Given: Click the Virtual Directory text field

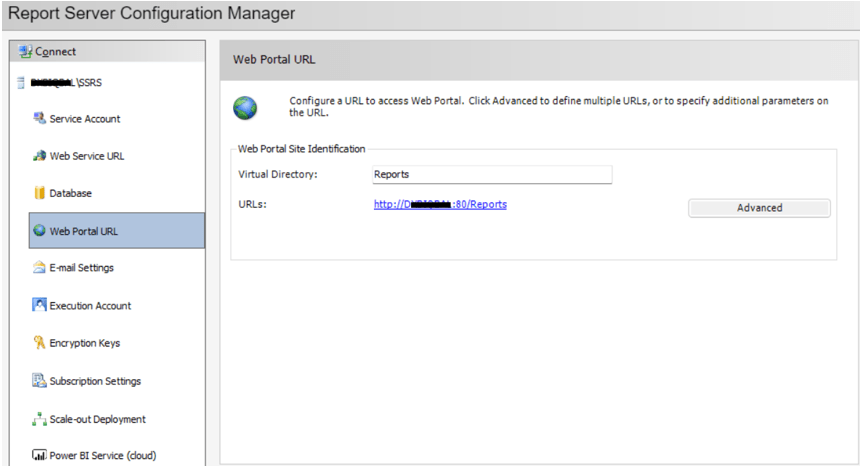Looking at the screenshot, I should [490, 174].
